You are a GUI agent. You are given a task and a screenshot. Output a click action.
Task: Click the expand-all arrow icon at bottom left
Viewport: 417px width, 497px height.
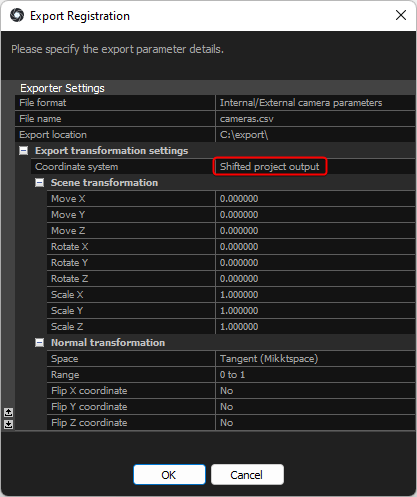pos(8,424)
